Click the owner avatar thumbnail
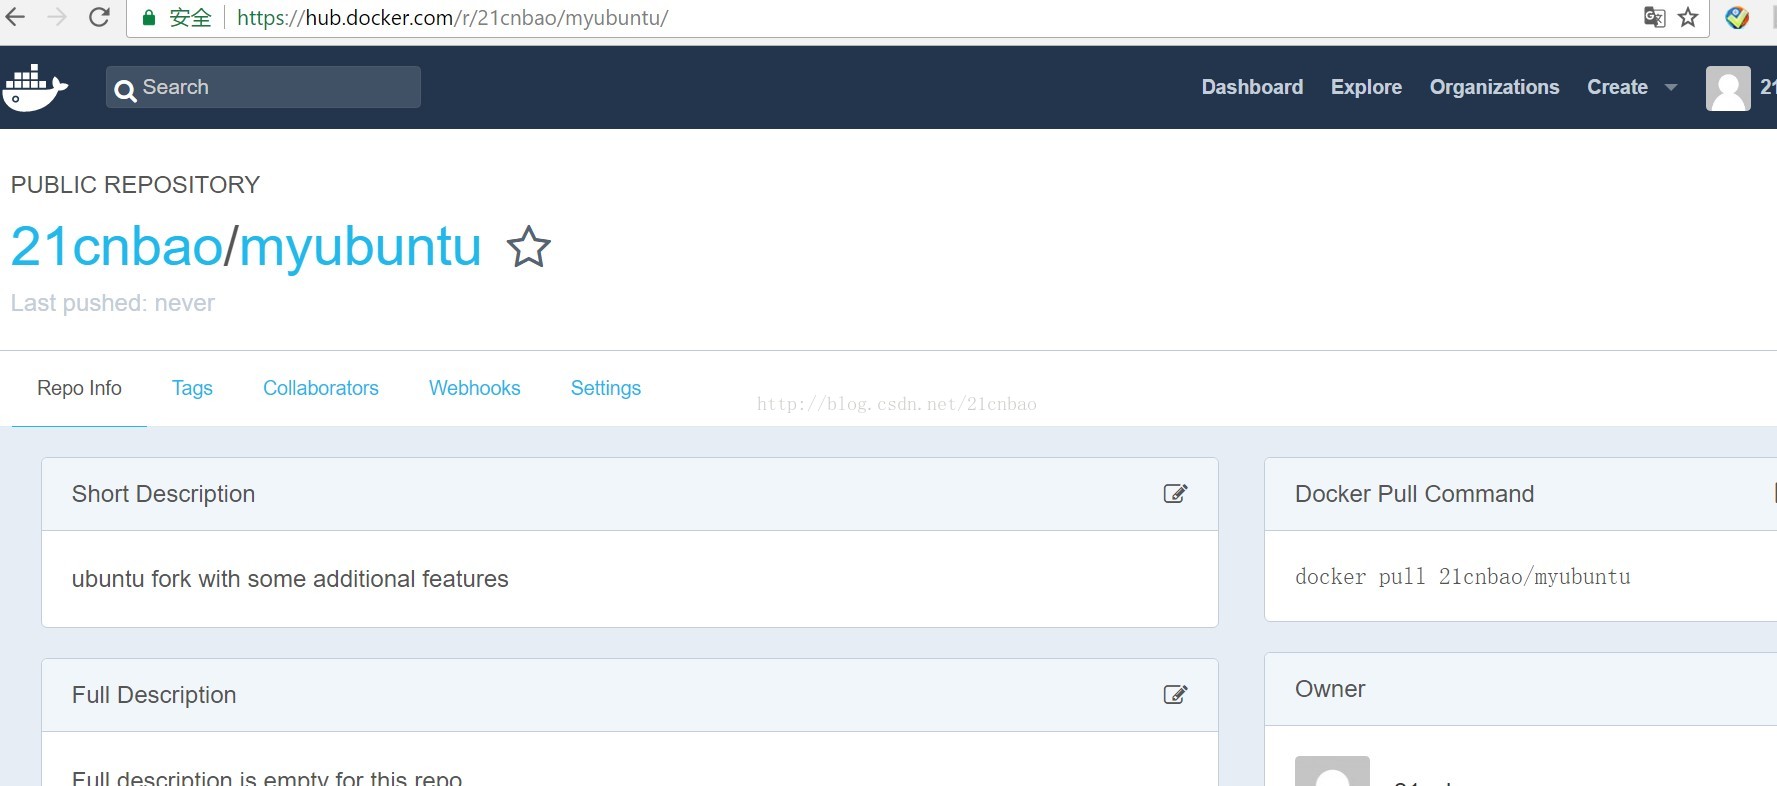1777x786 pixels. tap(1332, 771)
